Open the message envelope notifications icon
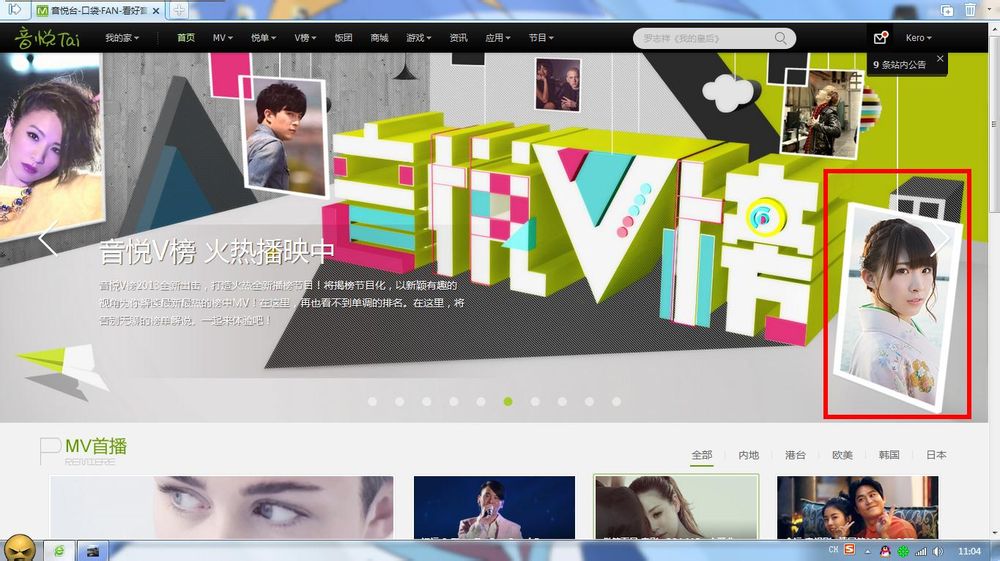 coord(881,38)
